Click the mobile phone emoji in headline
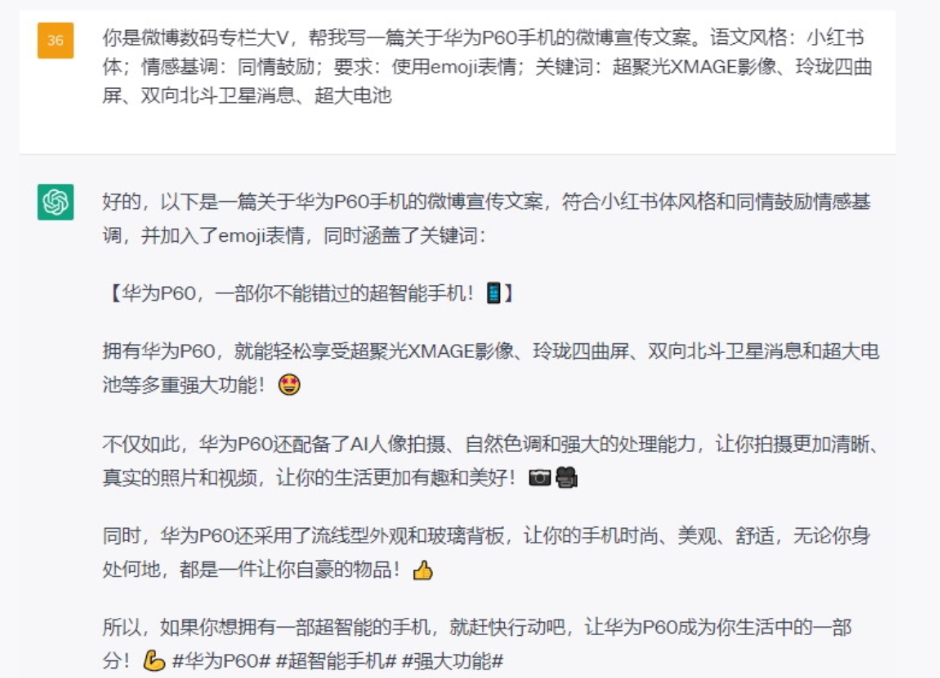 click(493, 293)
